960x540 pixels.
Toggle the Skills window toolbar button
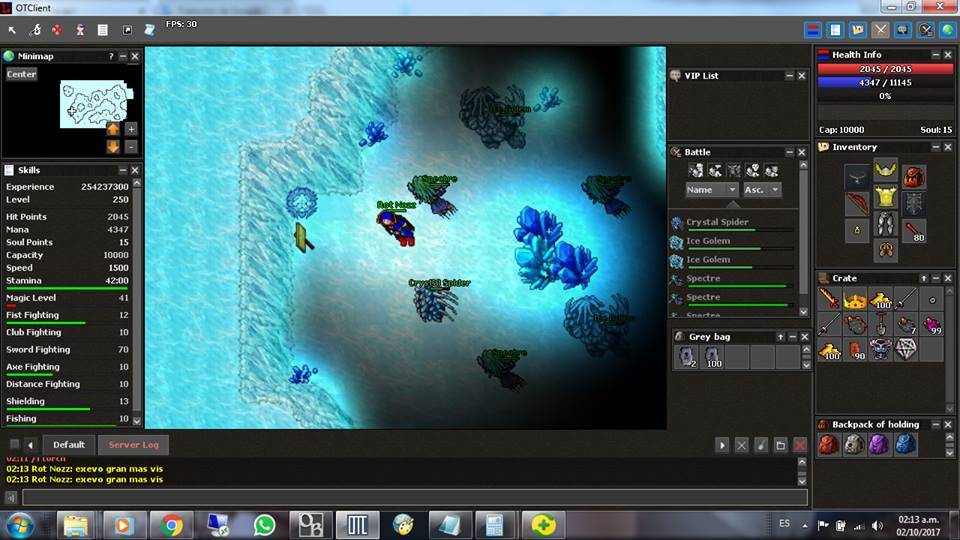[x=835, y=30]
